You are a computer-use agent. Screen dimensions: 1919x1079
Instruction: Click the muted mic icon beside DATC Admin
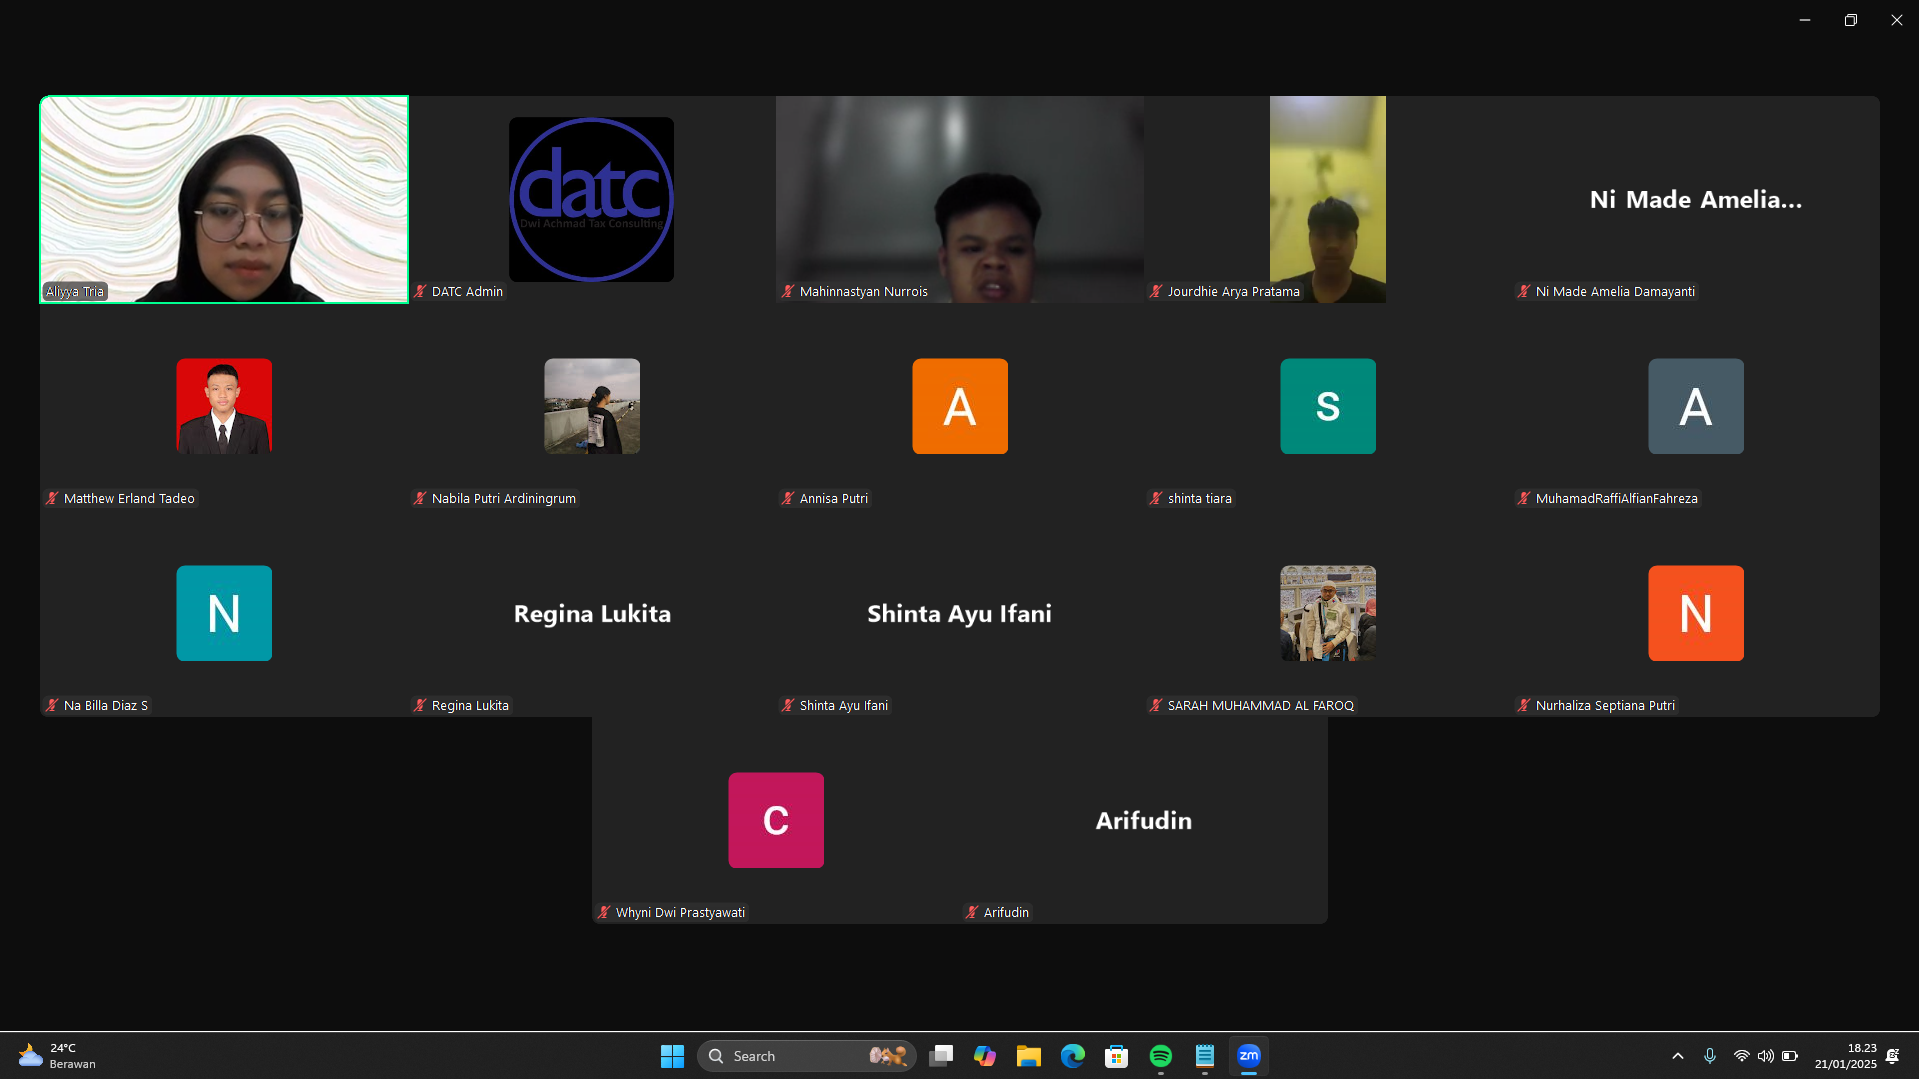(x=421, y=292)
